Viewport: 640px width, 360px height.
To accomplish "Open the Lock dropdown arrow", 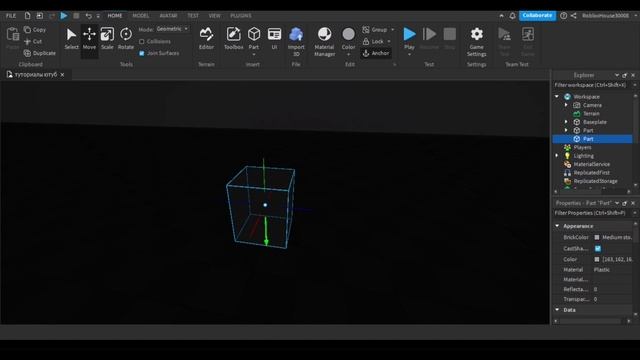I will point(389,42).
